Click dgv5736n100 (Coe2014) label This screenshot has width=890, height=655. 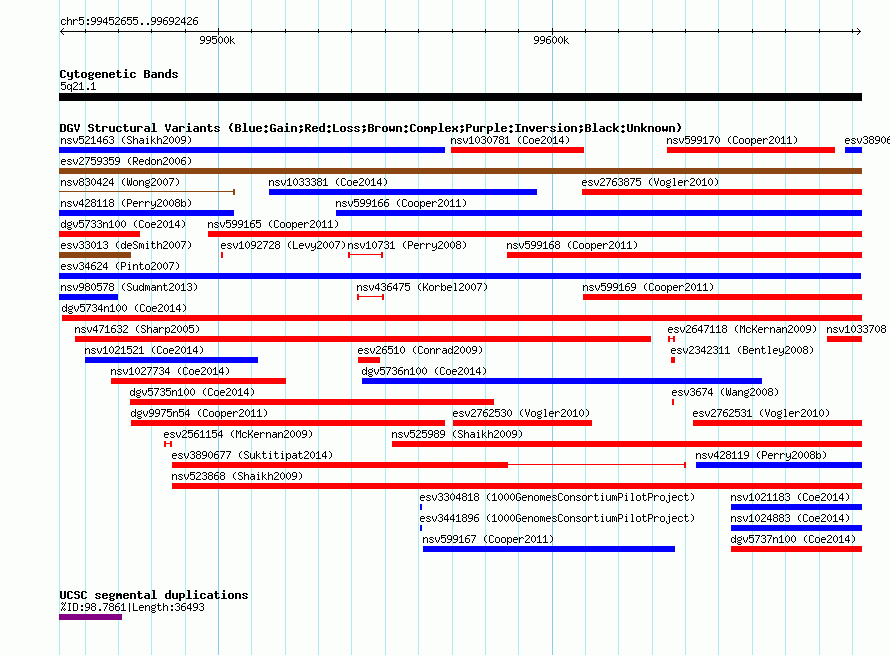[424, 371]
